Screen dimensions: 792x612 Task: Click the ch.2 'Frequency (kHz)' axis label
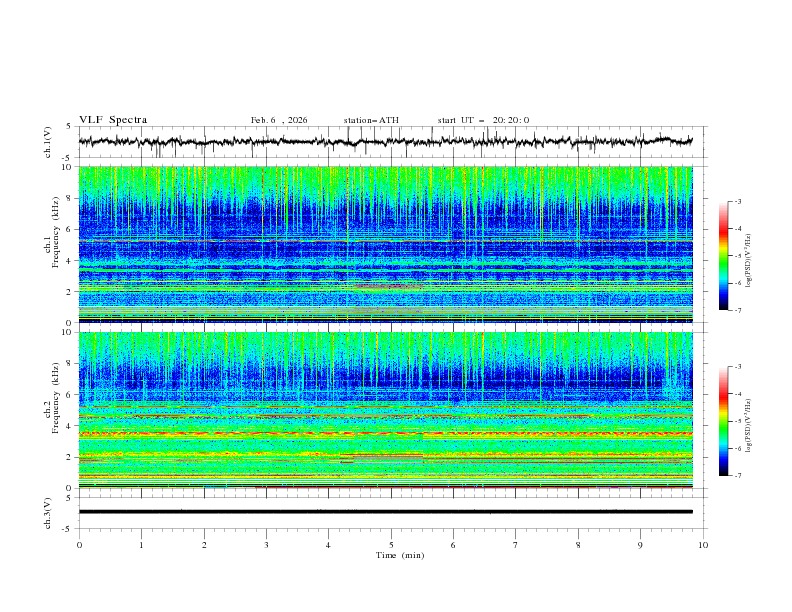pyautogui.click(x=56, y=397)
